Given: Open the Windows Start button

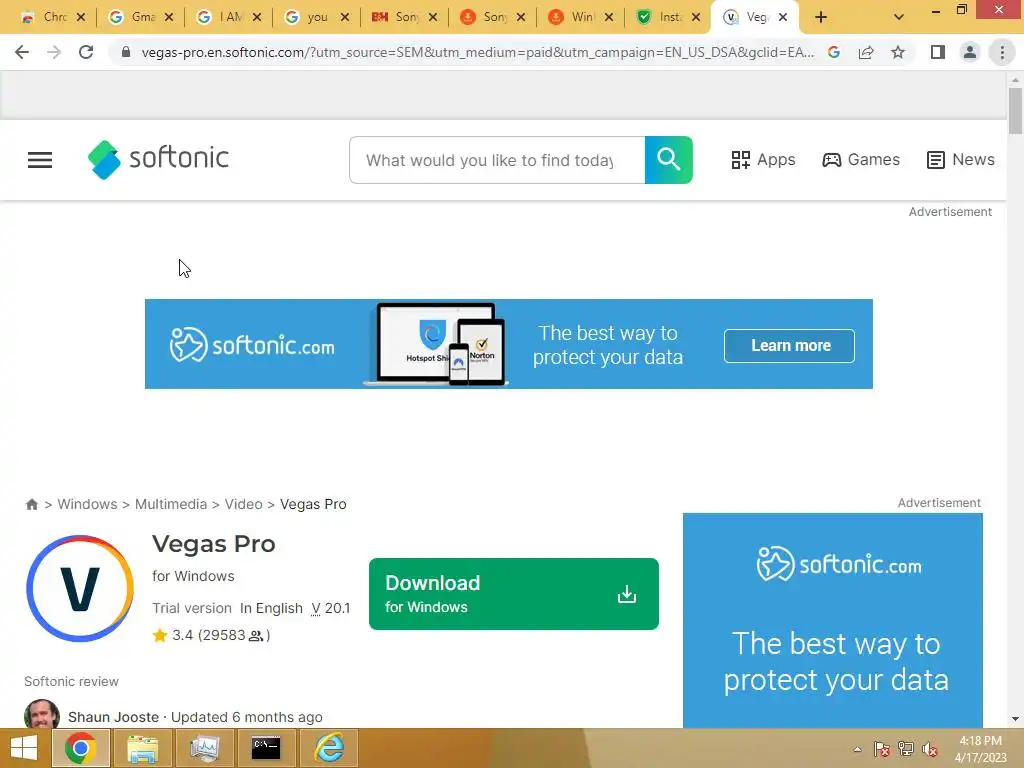Looking at the screenshot, I should 24,748.
